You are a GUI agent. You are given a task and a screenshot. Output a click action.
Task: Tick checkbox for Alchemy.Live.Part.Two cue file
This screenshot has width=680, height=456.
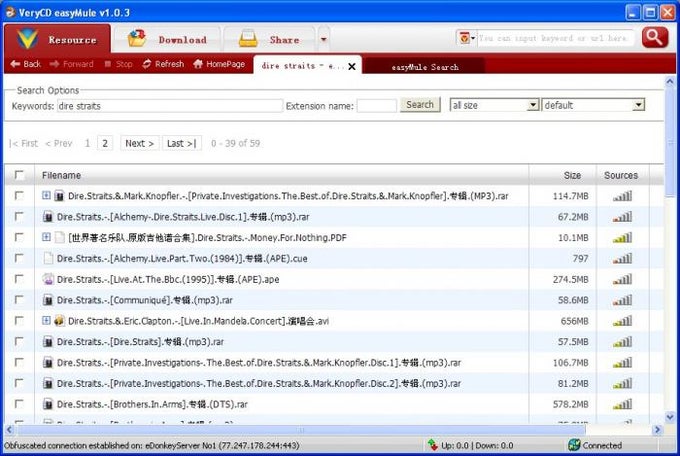click(x=19, y=258)
